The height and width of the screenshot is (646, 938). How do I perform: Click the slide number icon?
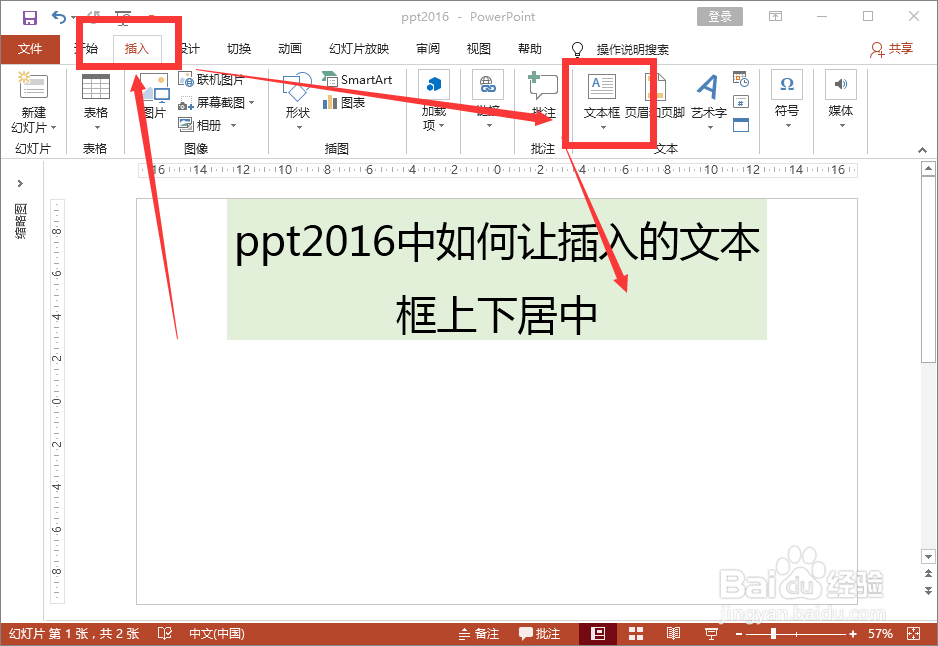[741, 102]
